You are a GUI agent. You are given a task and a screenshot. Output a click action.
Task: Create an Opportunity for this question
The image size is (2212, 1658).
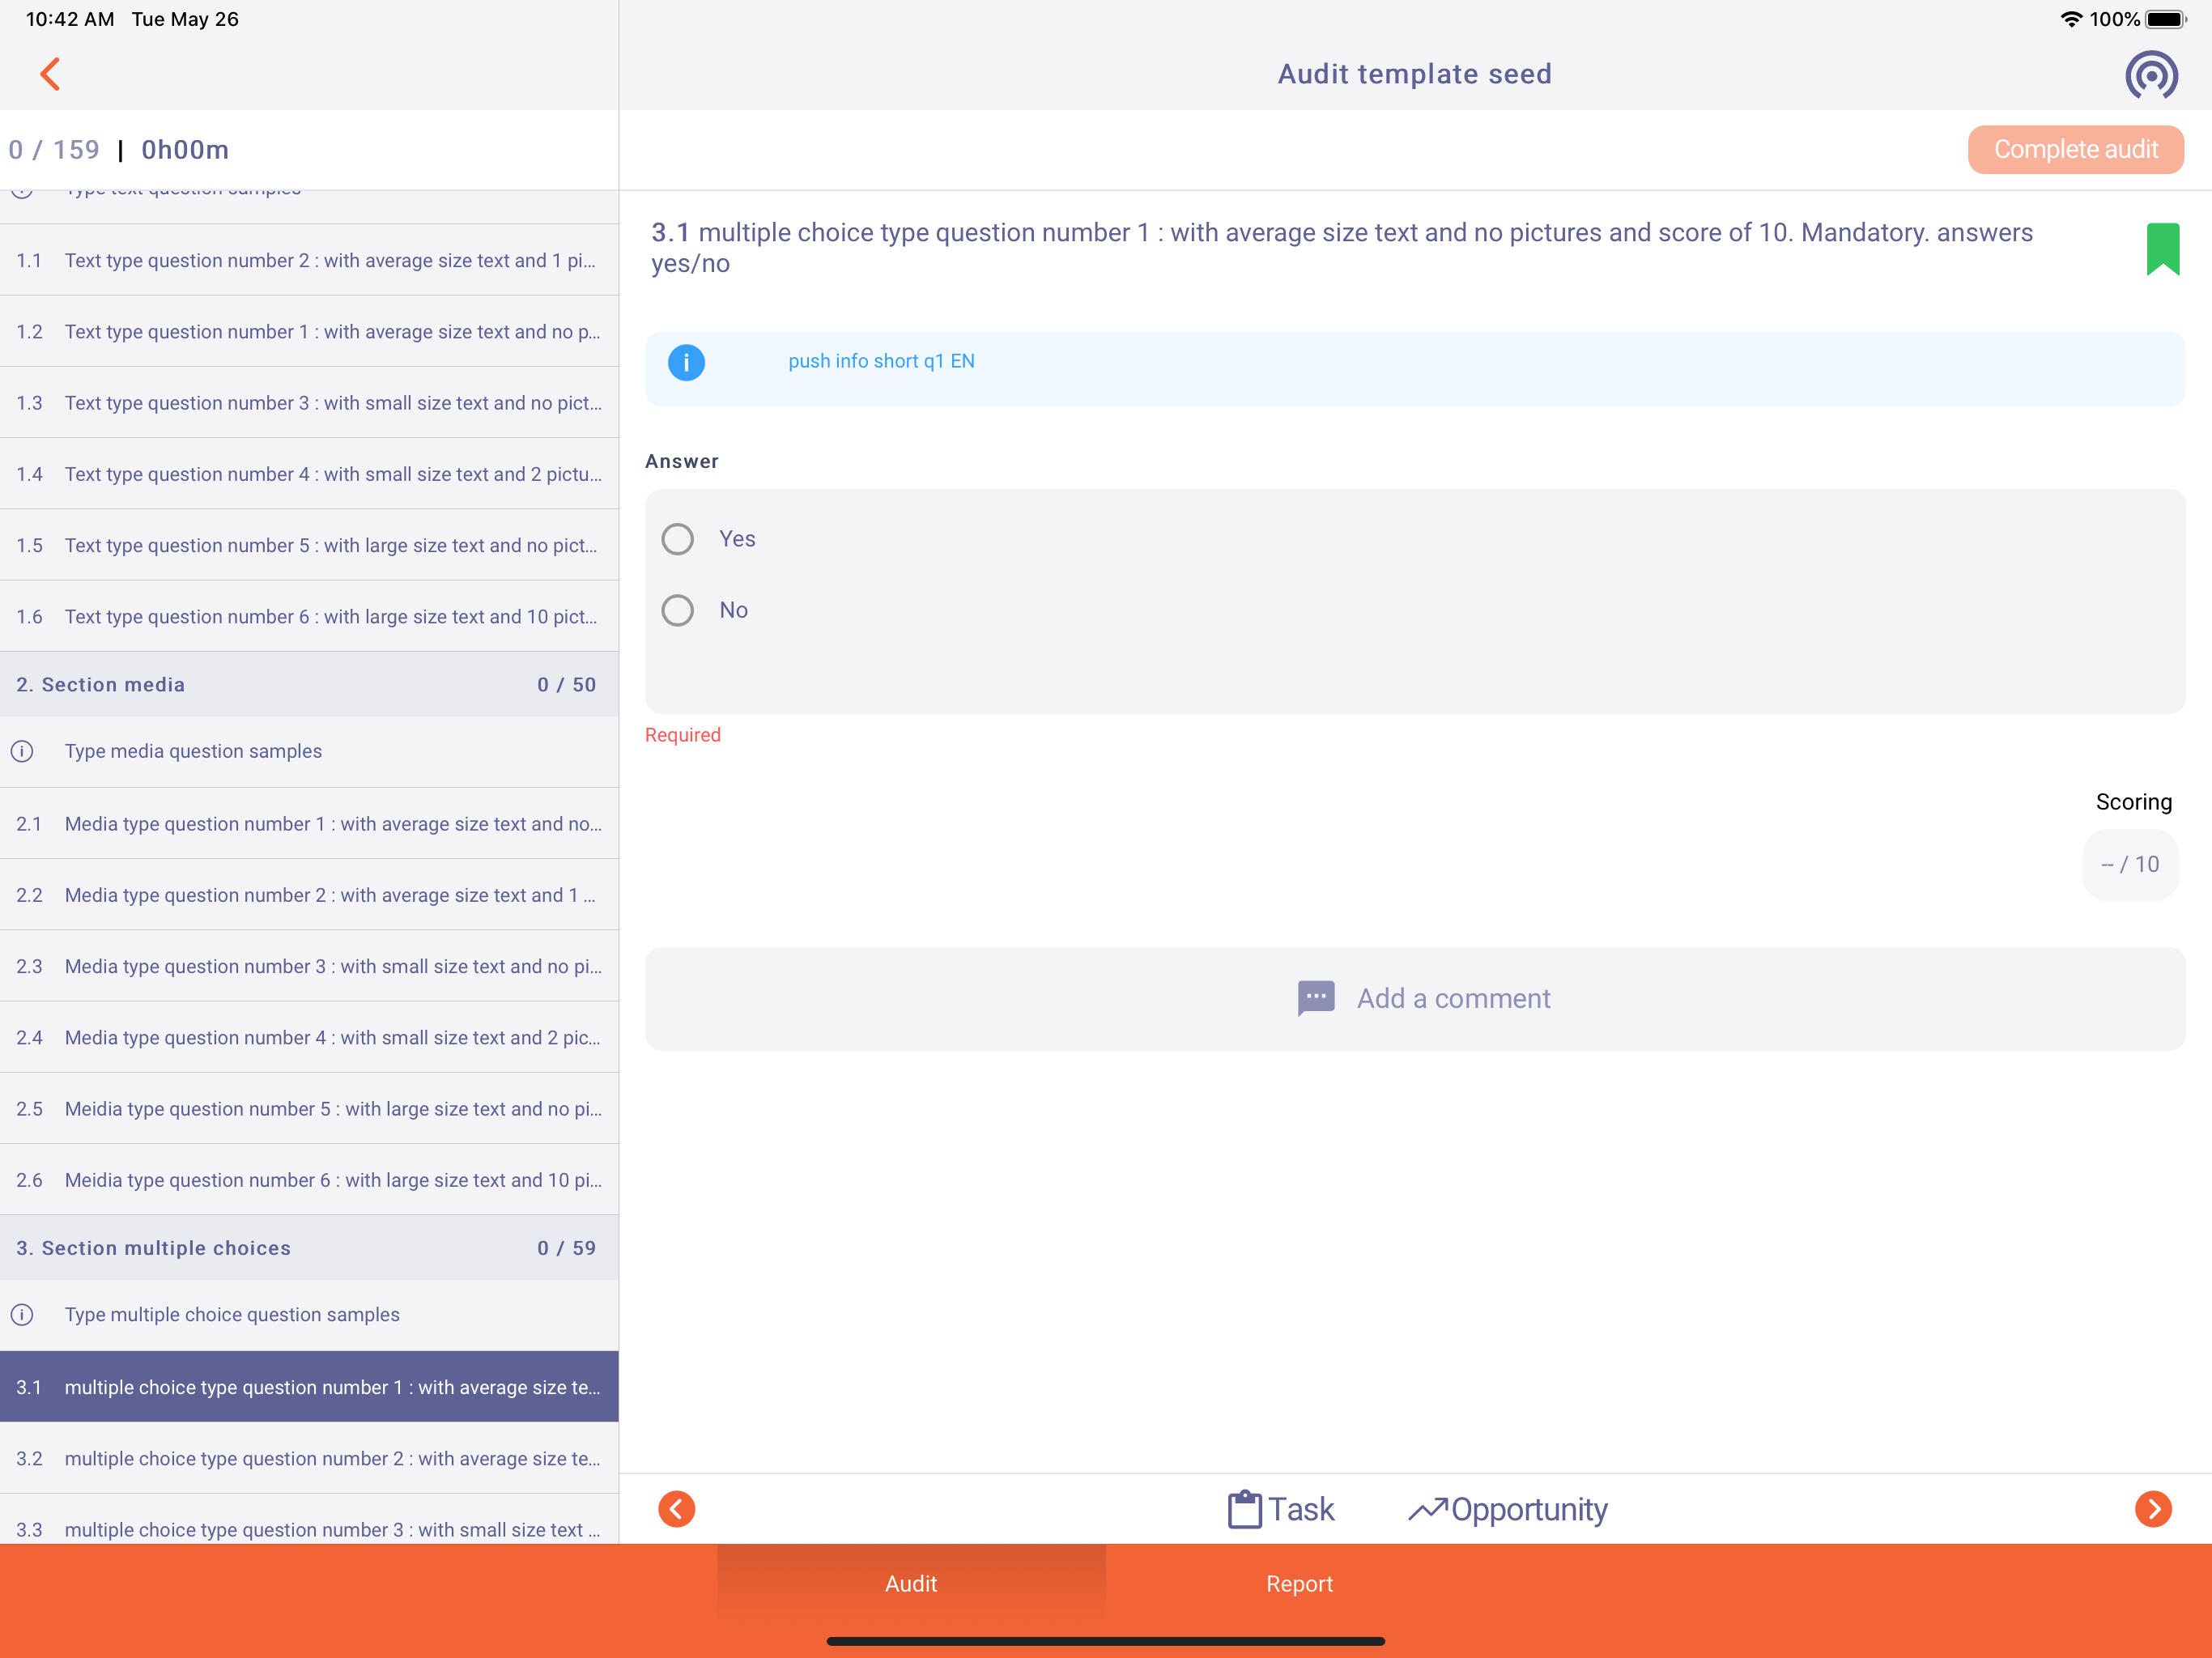pos(1508,1509)
